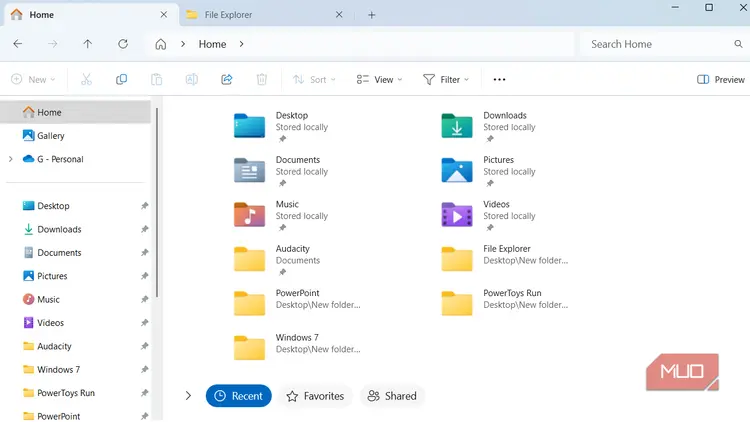Select the Shared tab
The image size is (750, 422).
(392, 396)
